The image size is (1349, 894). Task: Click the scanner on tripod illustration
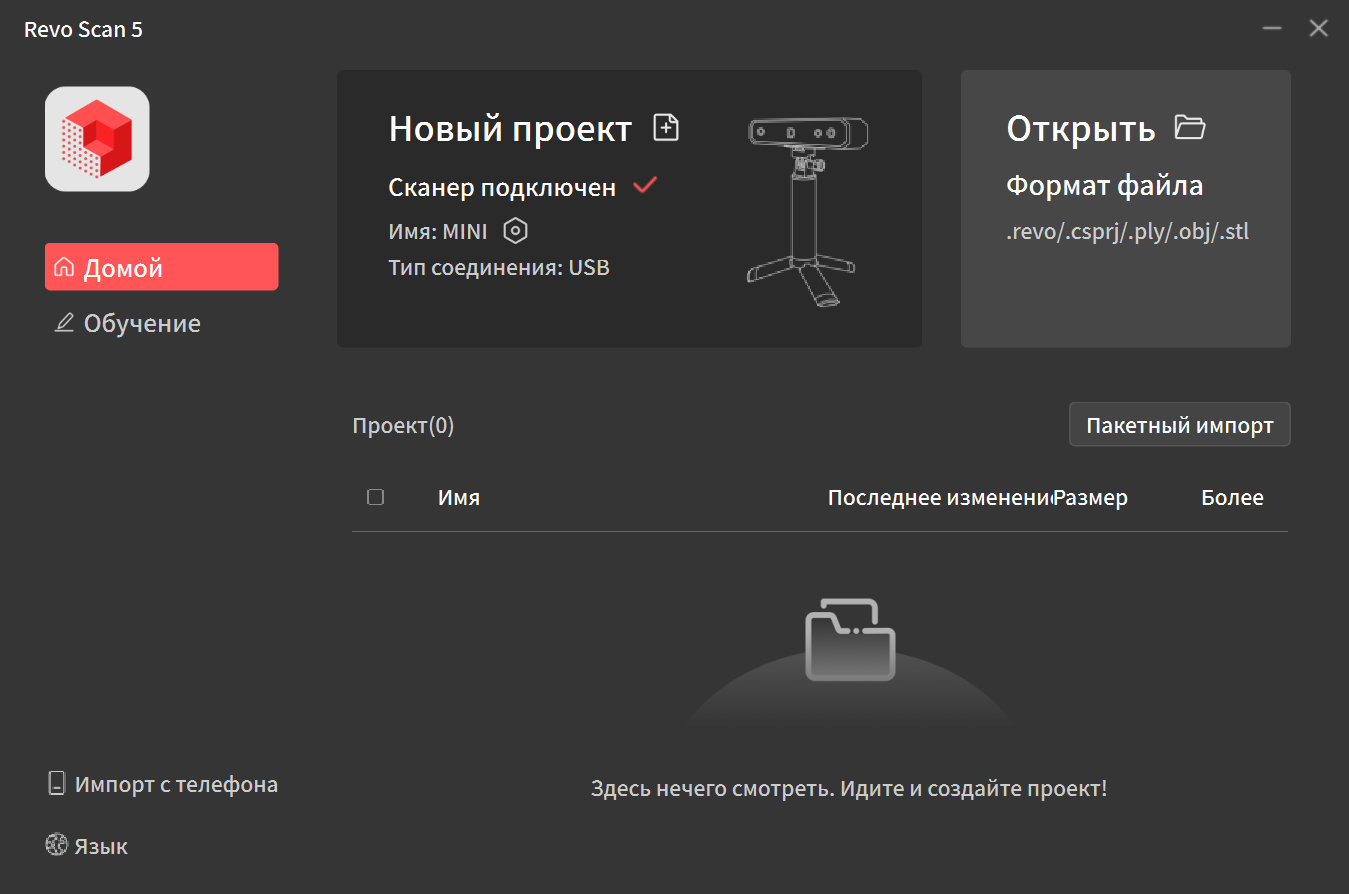pos(806,214)
